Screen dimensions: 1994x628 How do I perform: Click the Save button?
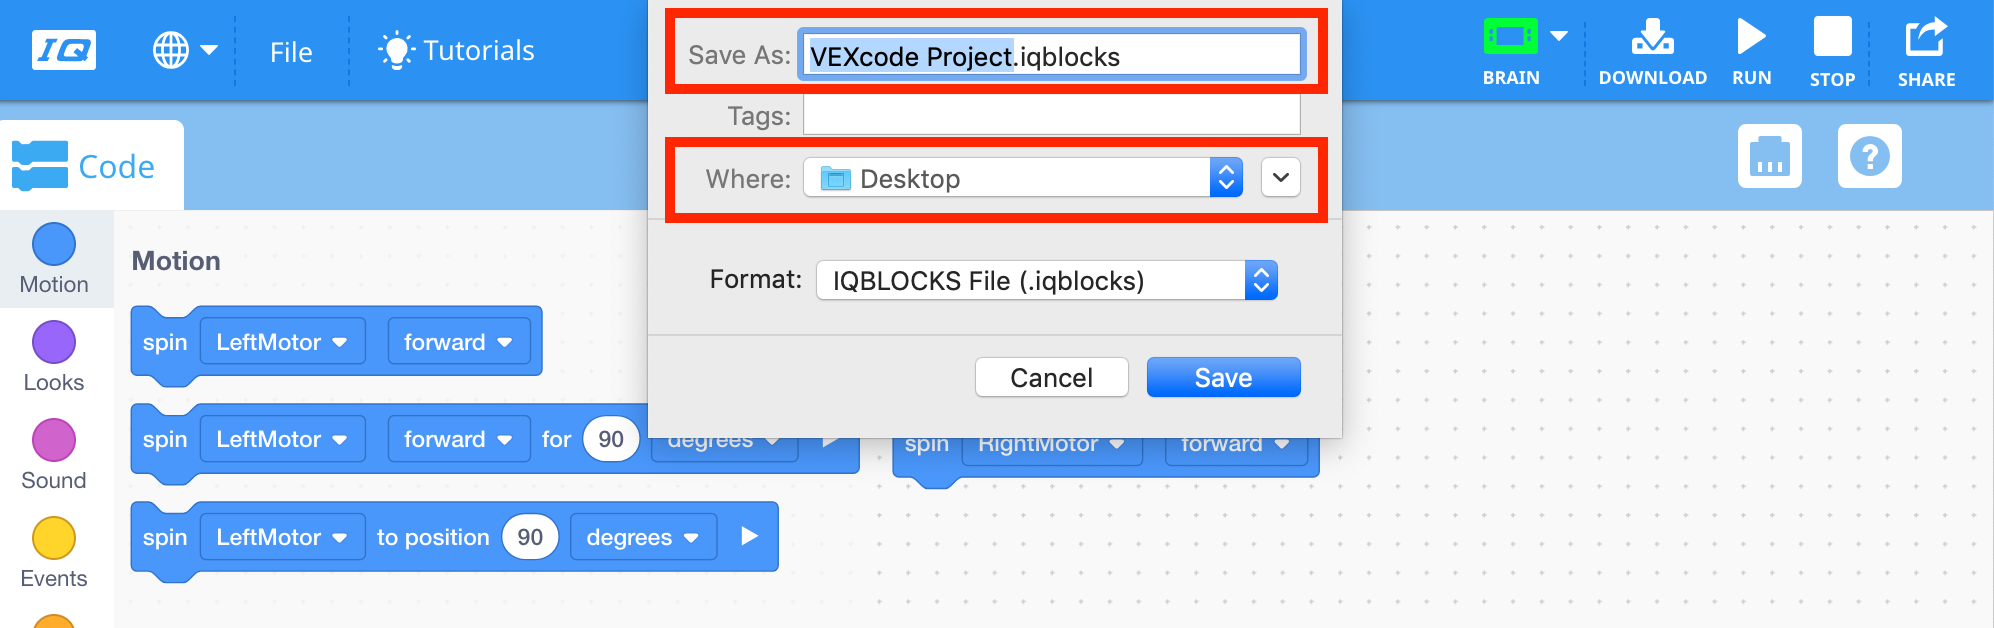click(x=1223, y=377)
